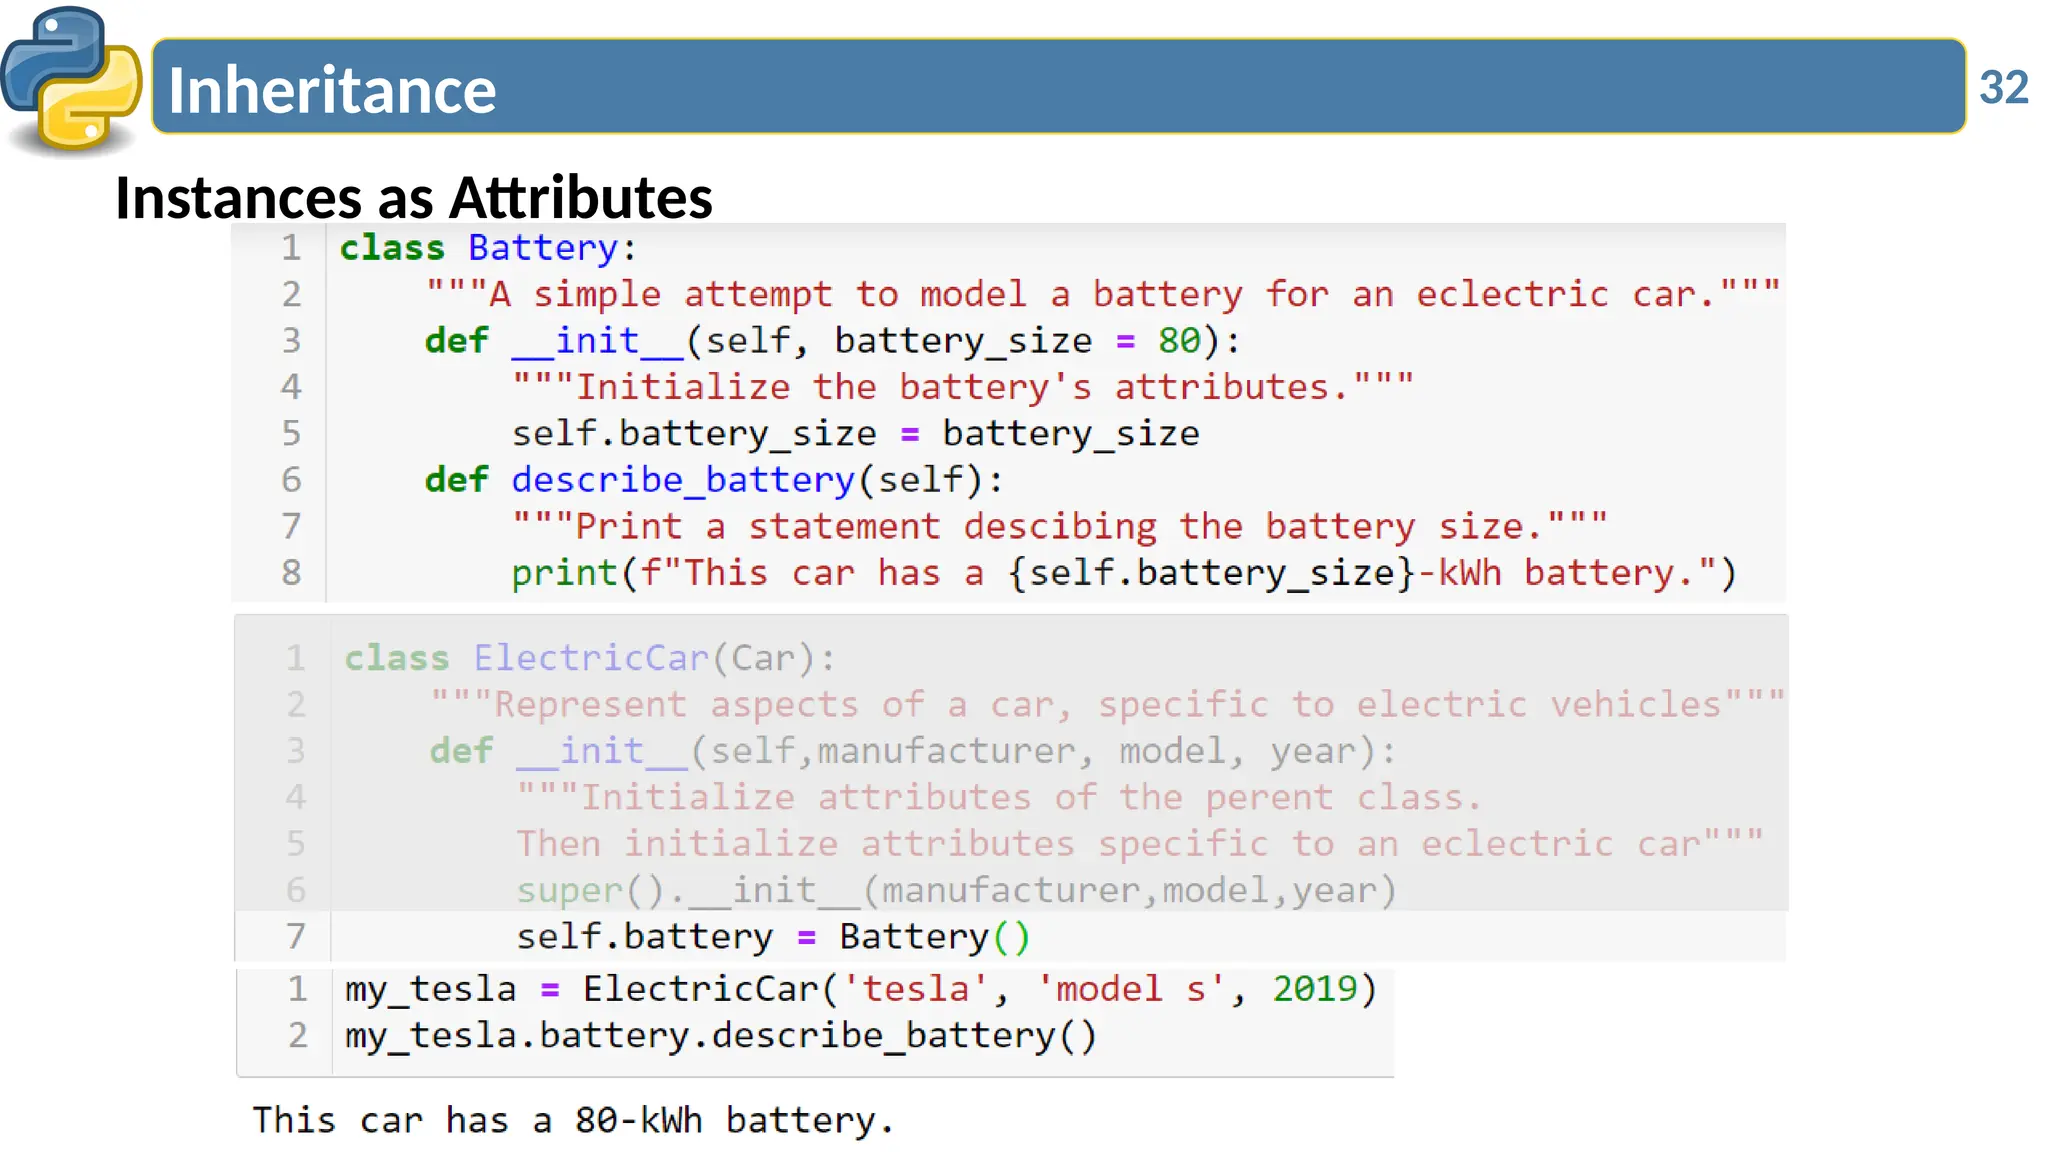Click 'my_tesla.battery.describe_battery()' line
2048x1152 pixels.
point(721,1035)
